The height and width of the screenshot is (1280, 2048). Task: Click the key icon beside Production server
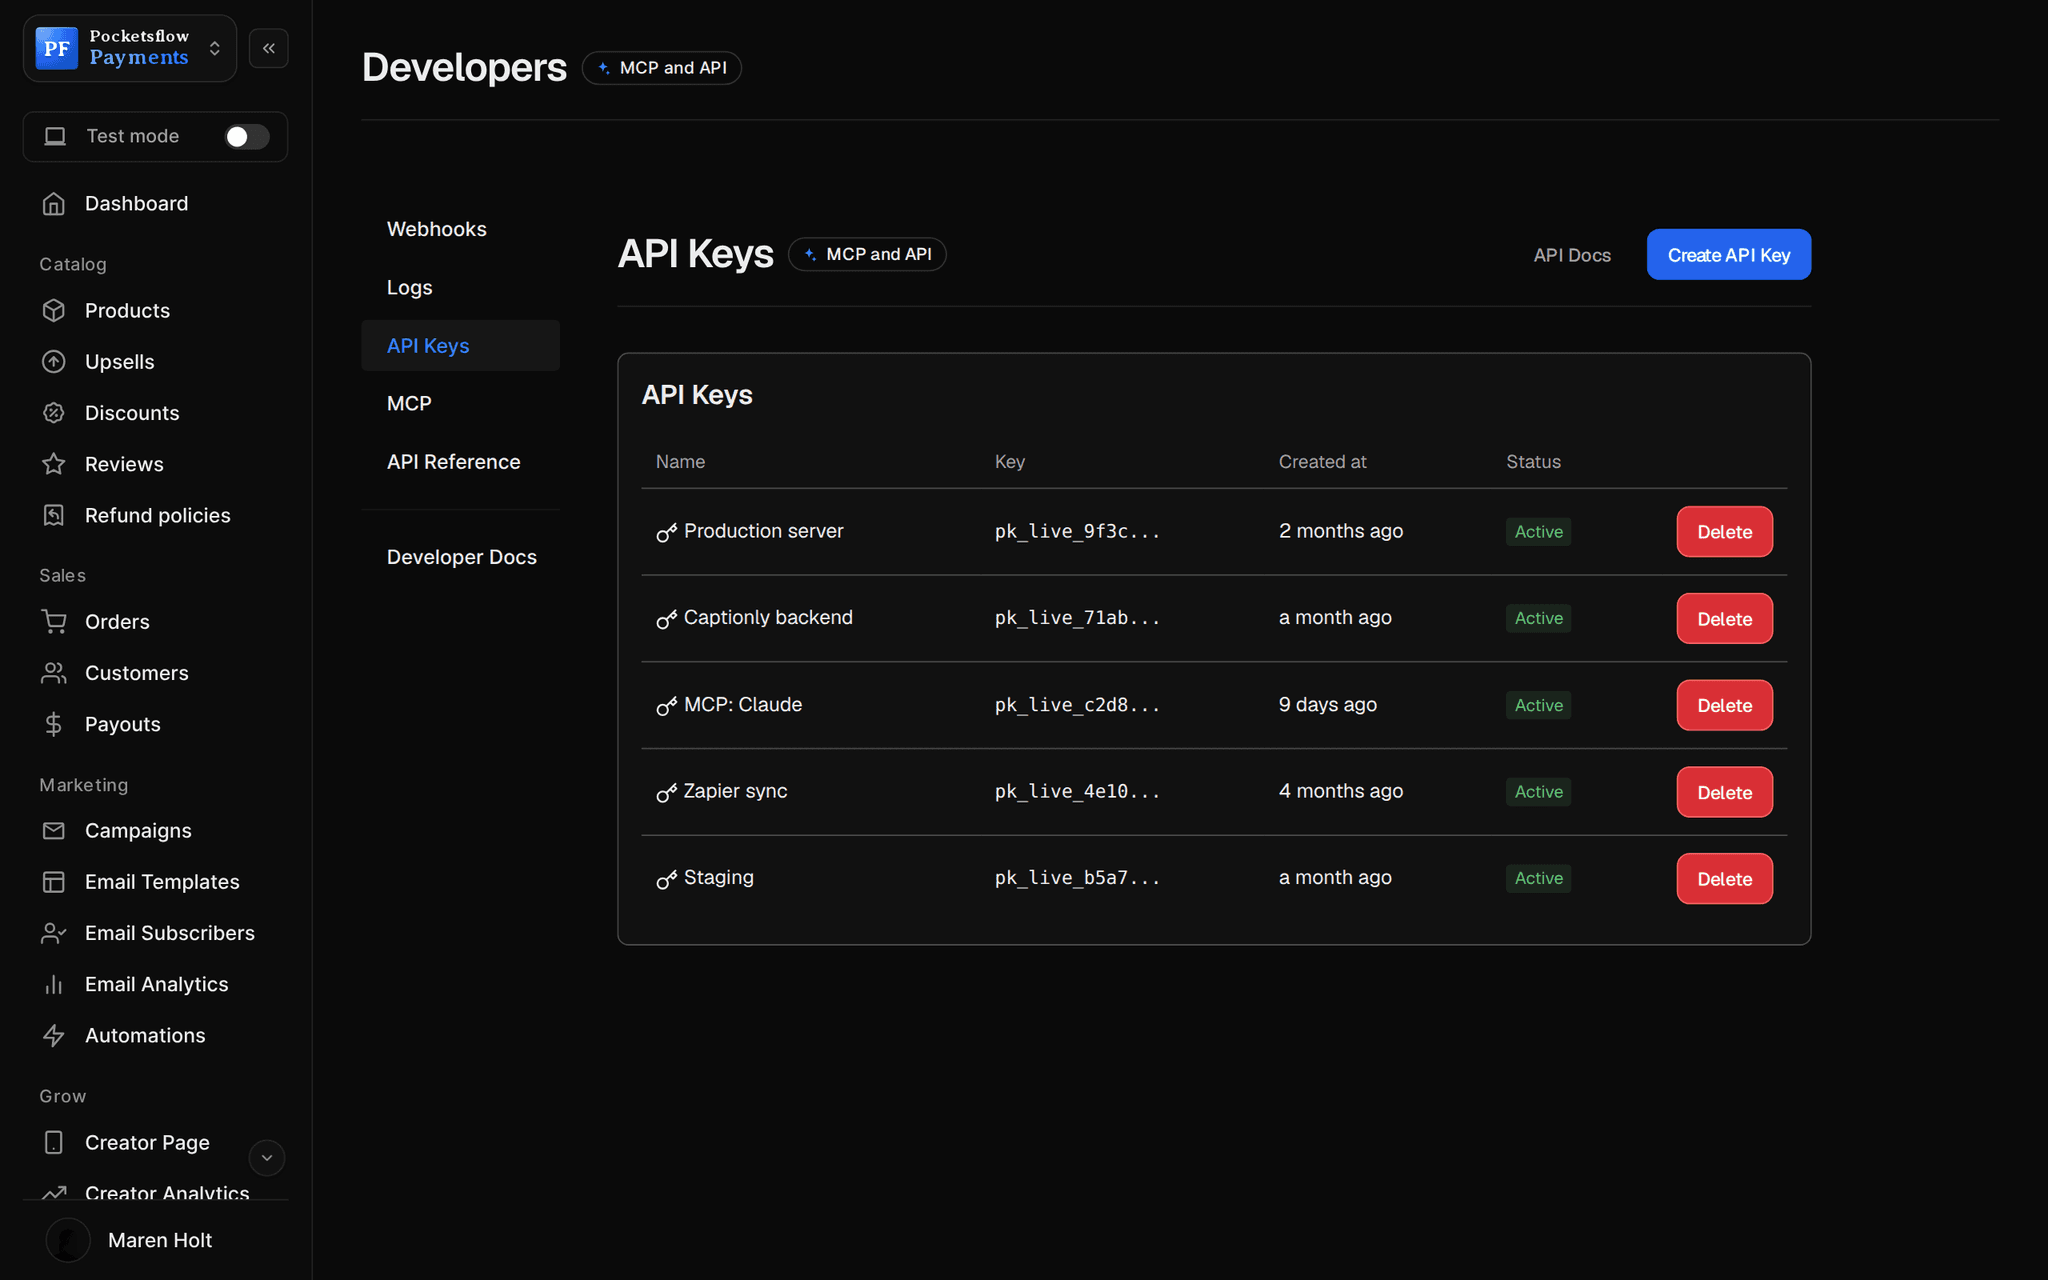point(667,533)
